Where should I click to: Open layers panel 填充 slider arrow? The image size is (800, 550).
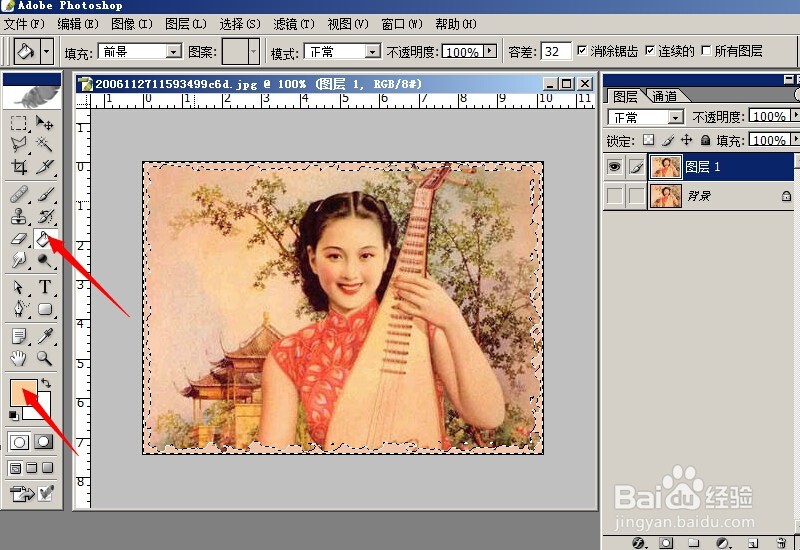pos(794,139)
